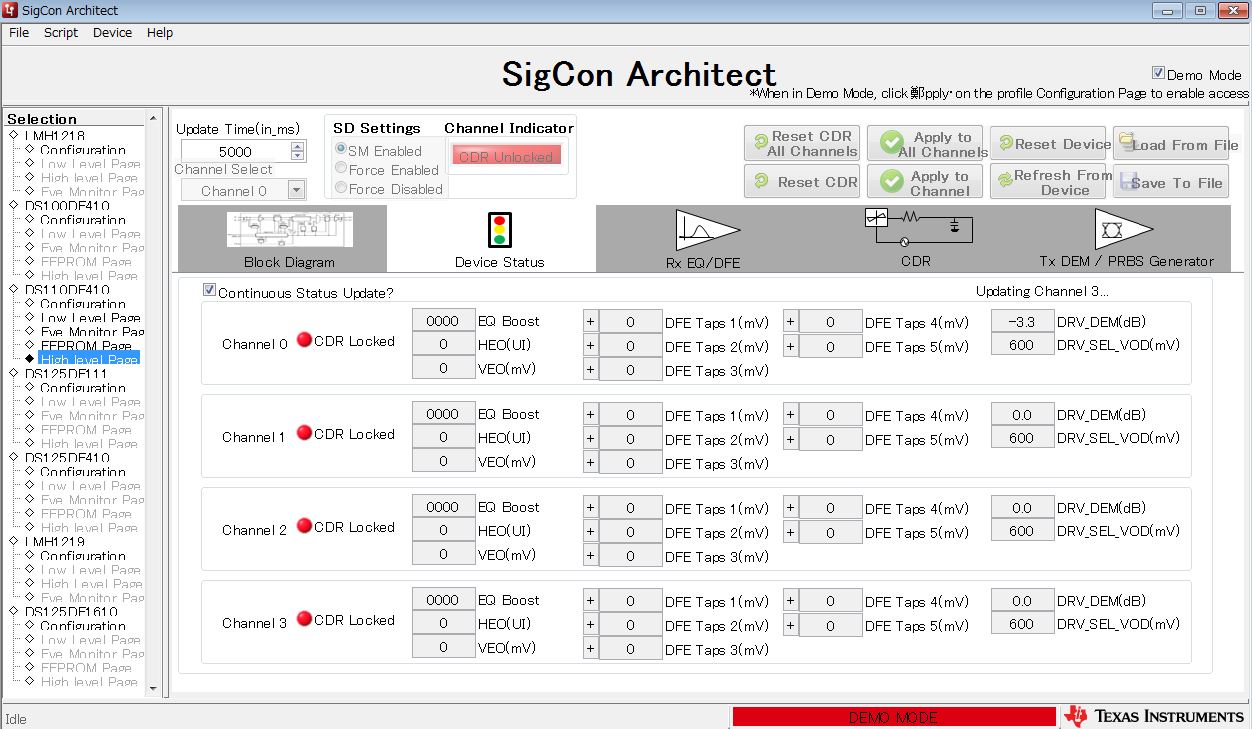Click the Texas Instruments logo
1252x729 pixels.
pos(1154,716)
